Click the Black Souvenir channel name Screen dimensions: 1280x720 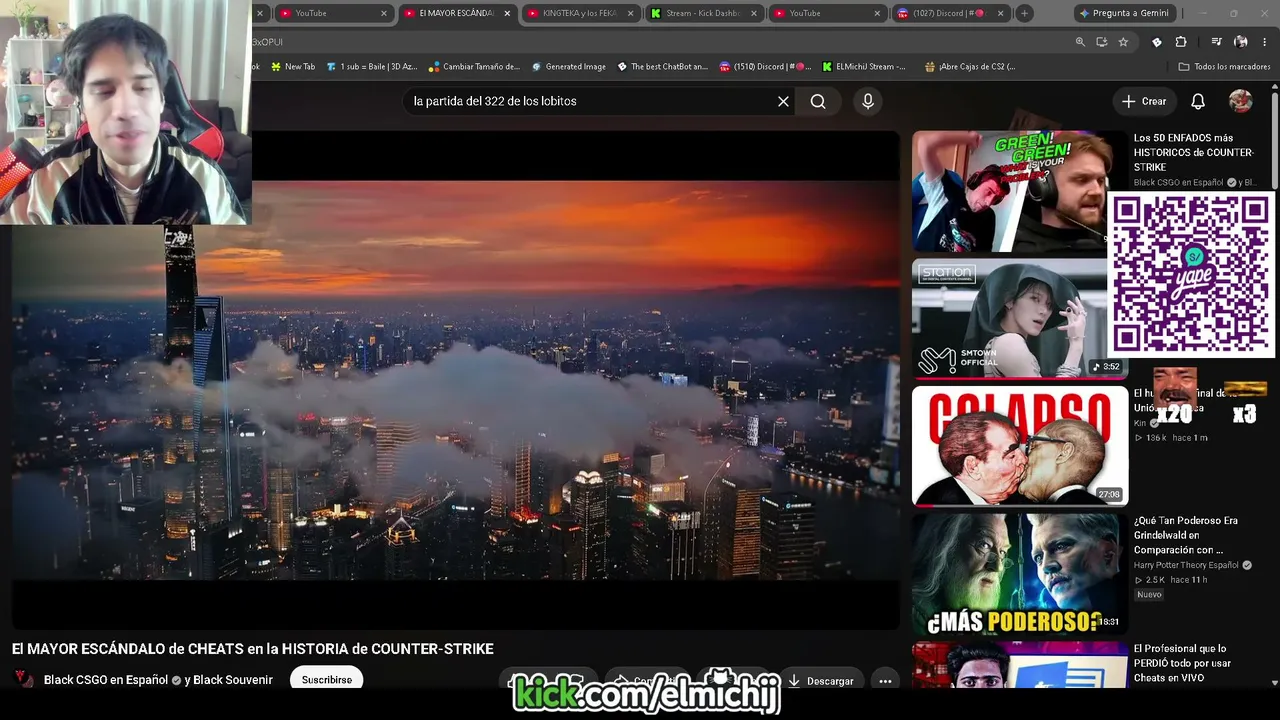233,680
